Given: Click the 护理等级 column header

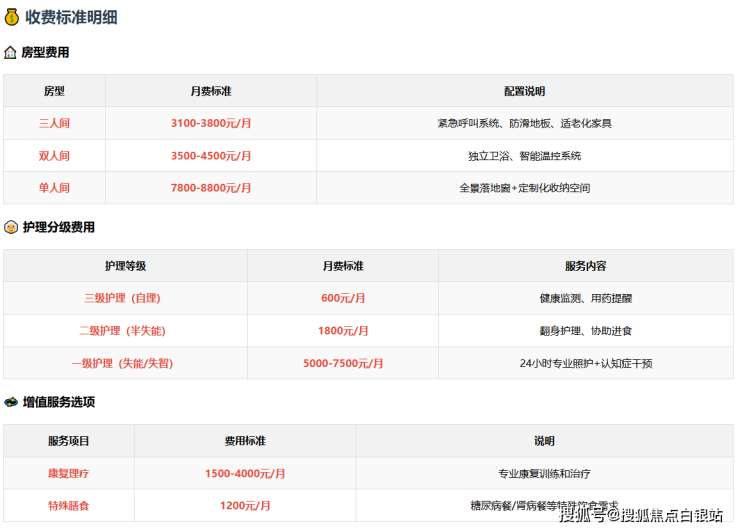Looking at the screenshot, I should (126, 266).
